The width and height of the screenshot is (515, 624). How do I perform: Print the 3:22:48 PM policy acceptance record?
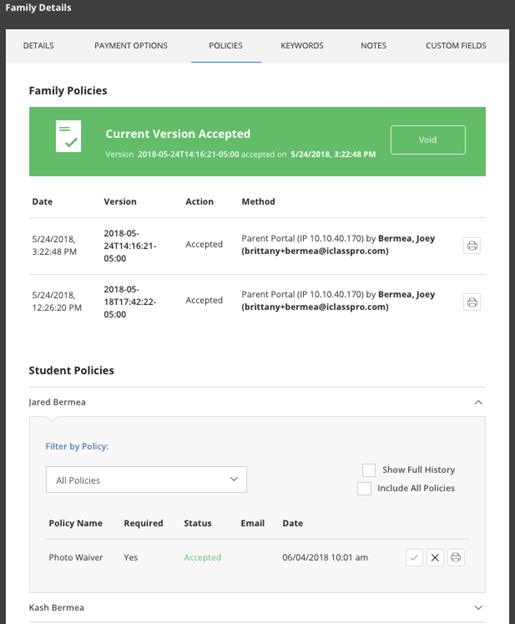click(472, 246)
